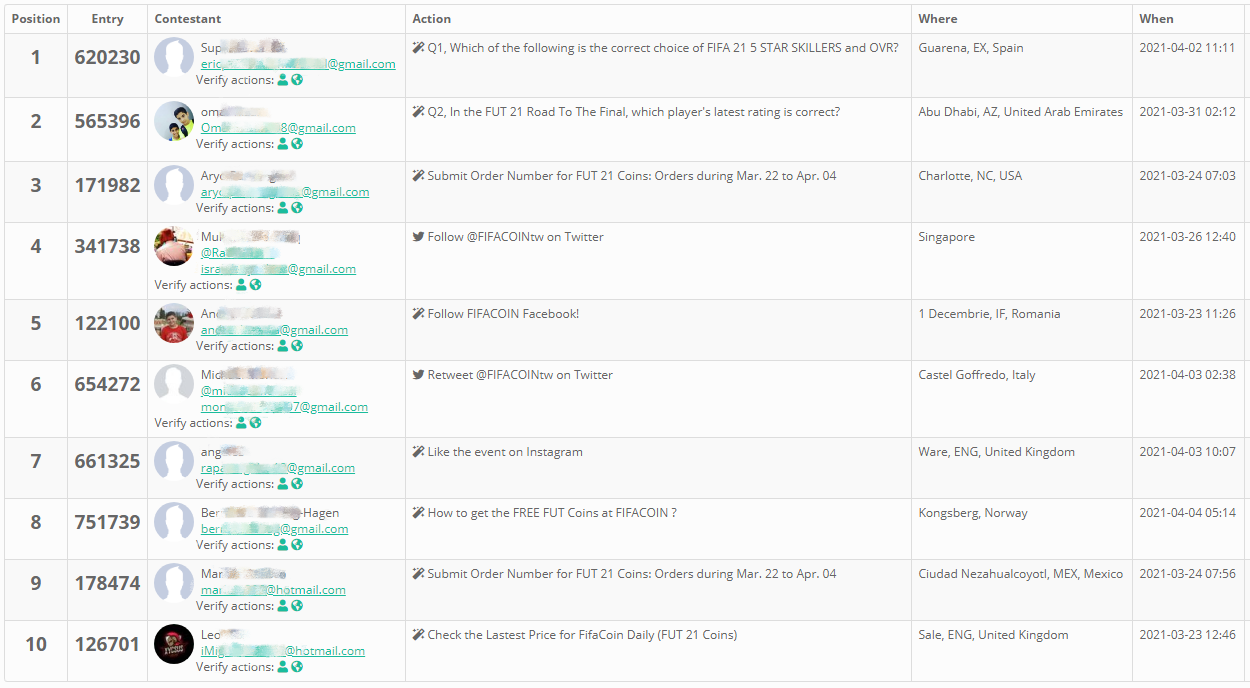
Task: Open the Twitter handle link in position 4 row
Action: pos(238,253)
